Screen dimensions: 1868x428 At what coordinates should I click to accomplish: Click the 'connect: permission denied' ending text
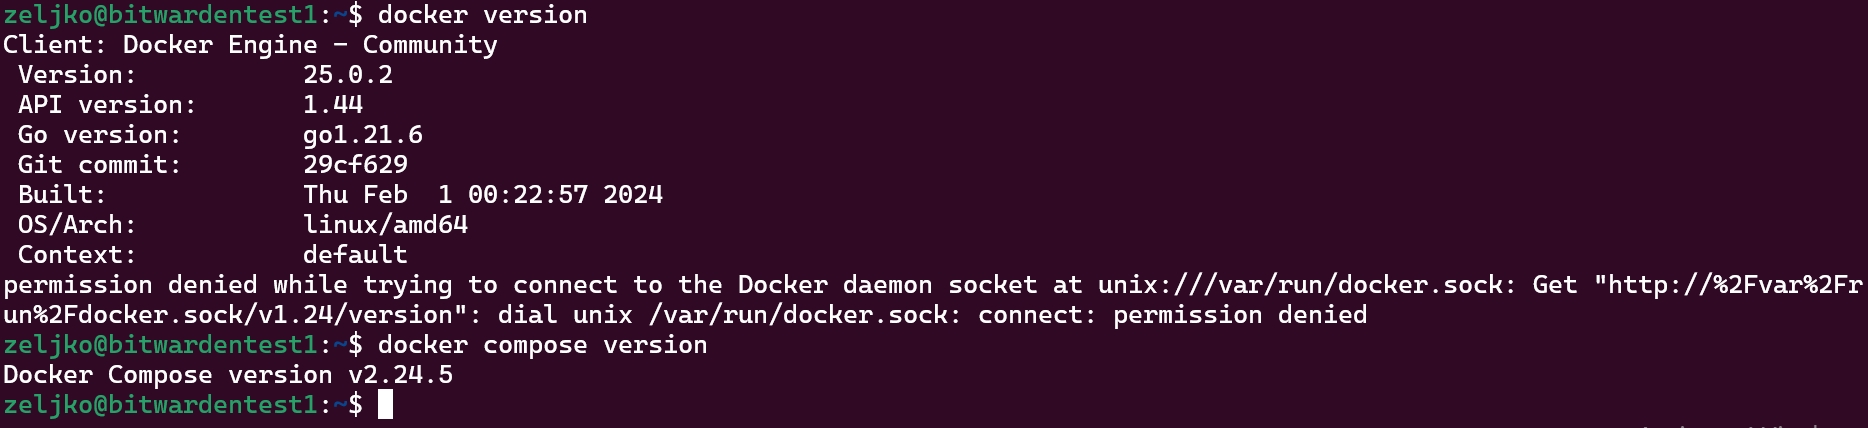tap(1173, 315)
